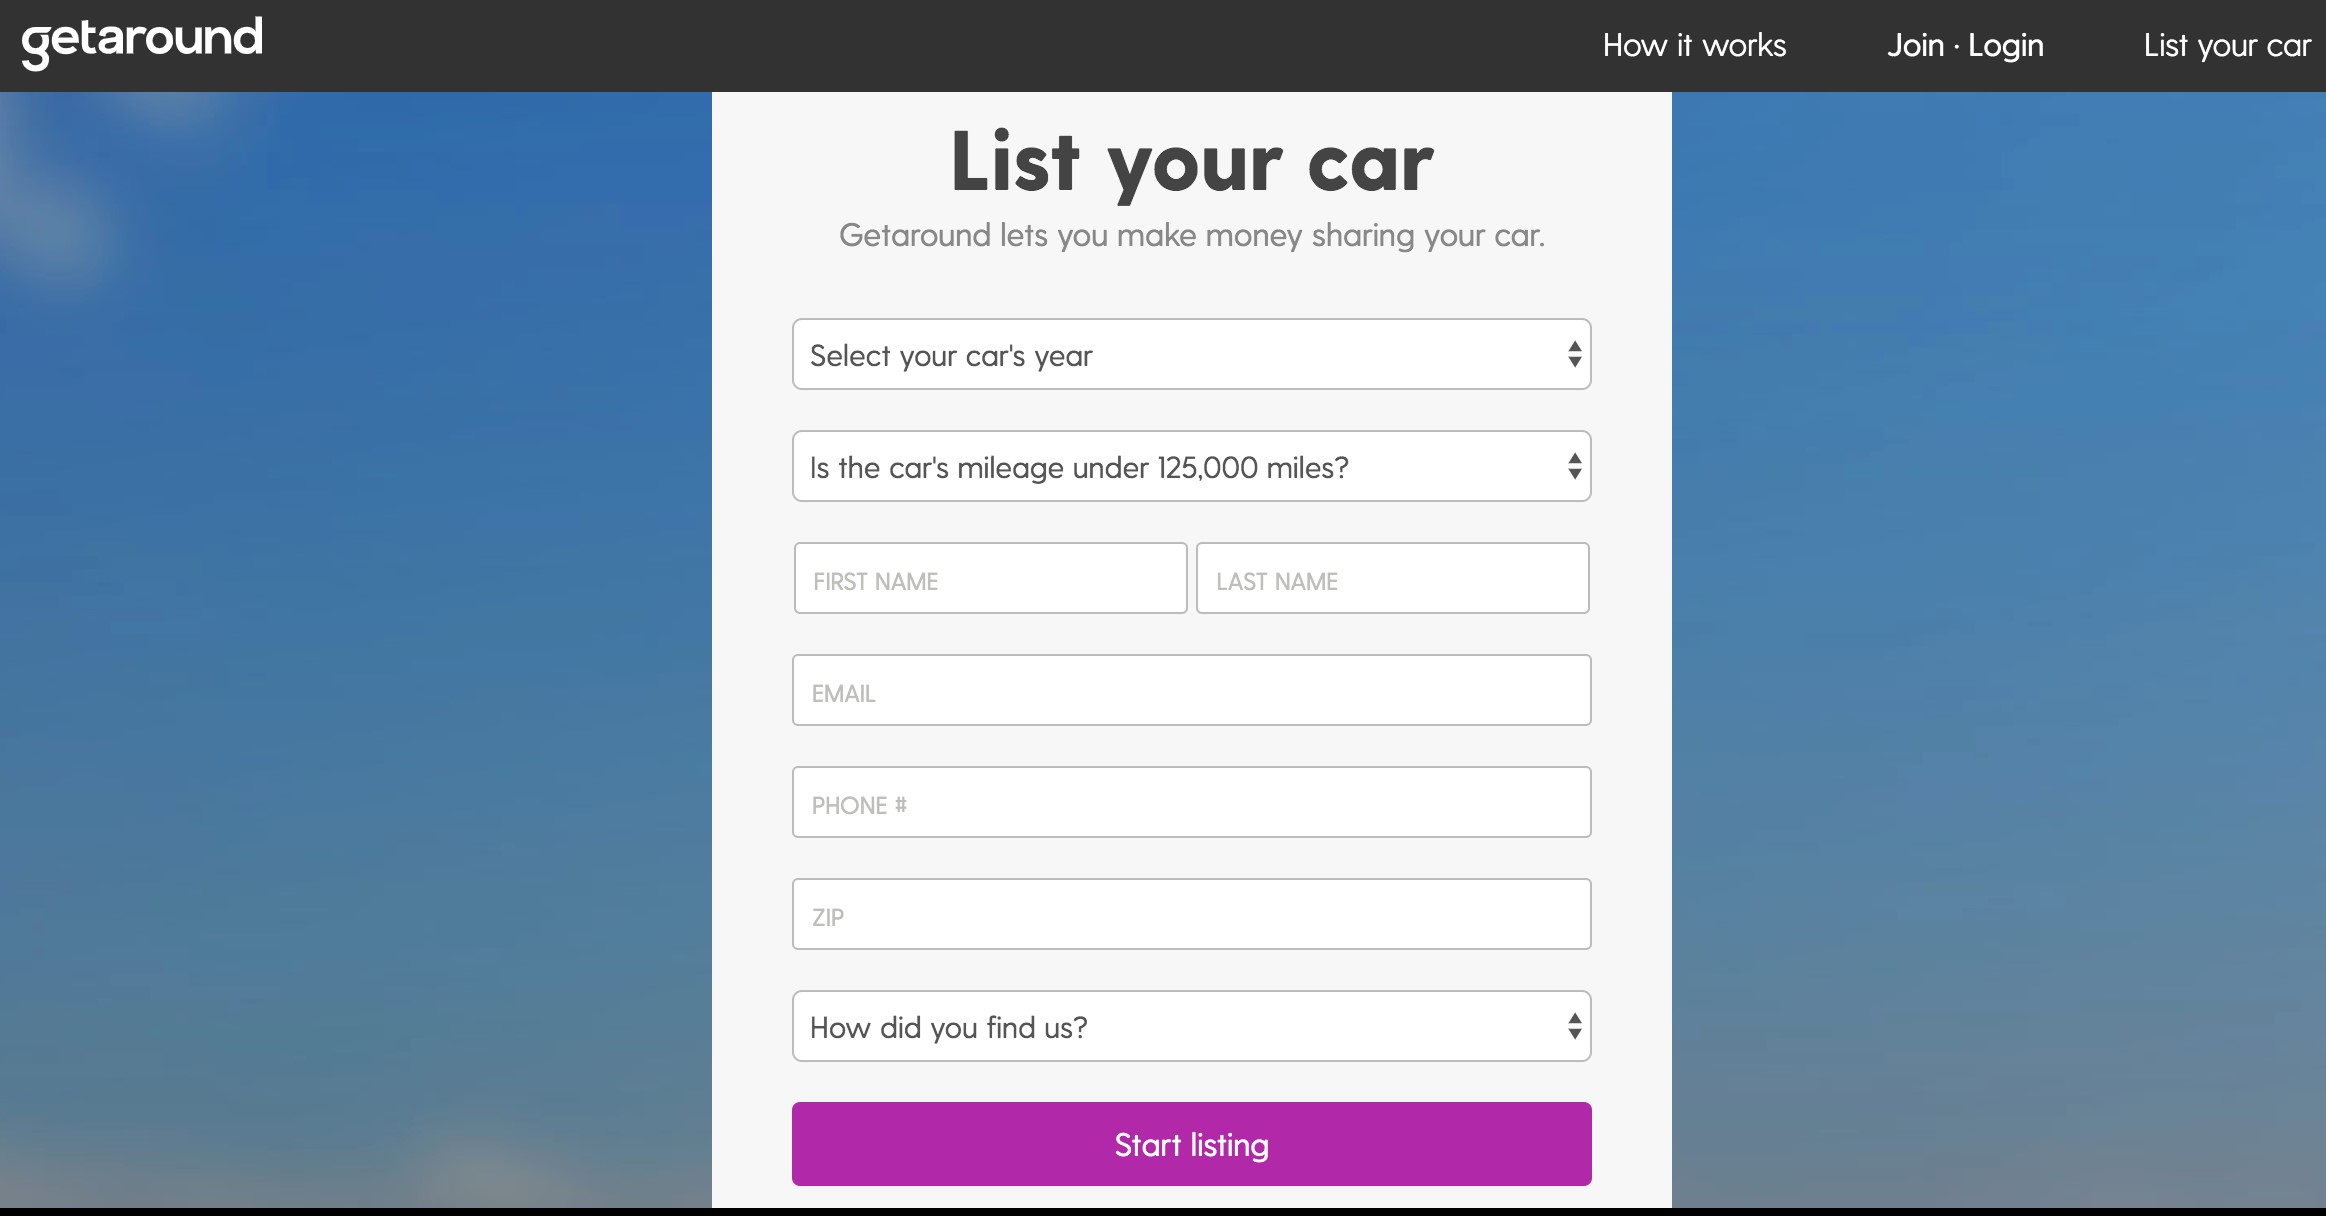This screenshot has width=2326, height=1216.
Task: Click the up-down arrows on the mileage selector
Action: point(1574,467)
